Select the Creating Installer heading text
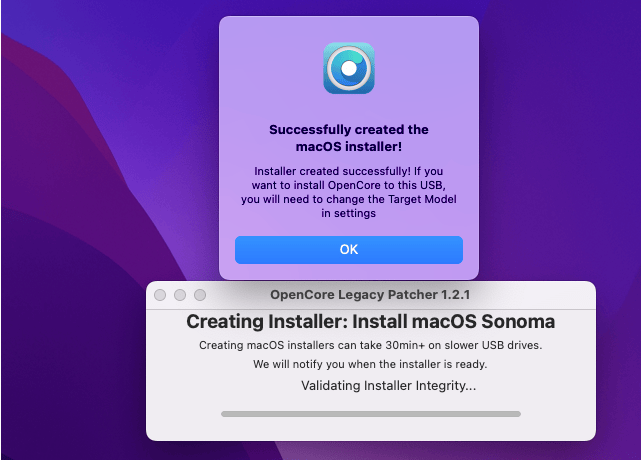Image resolution: width=641 pixels, height=460 pixels. [x=370, y=323]
